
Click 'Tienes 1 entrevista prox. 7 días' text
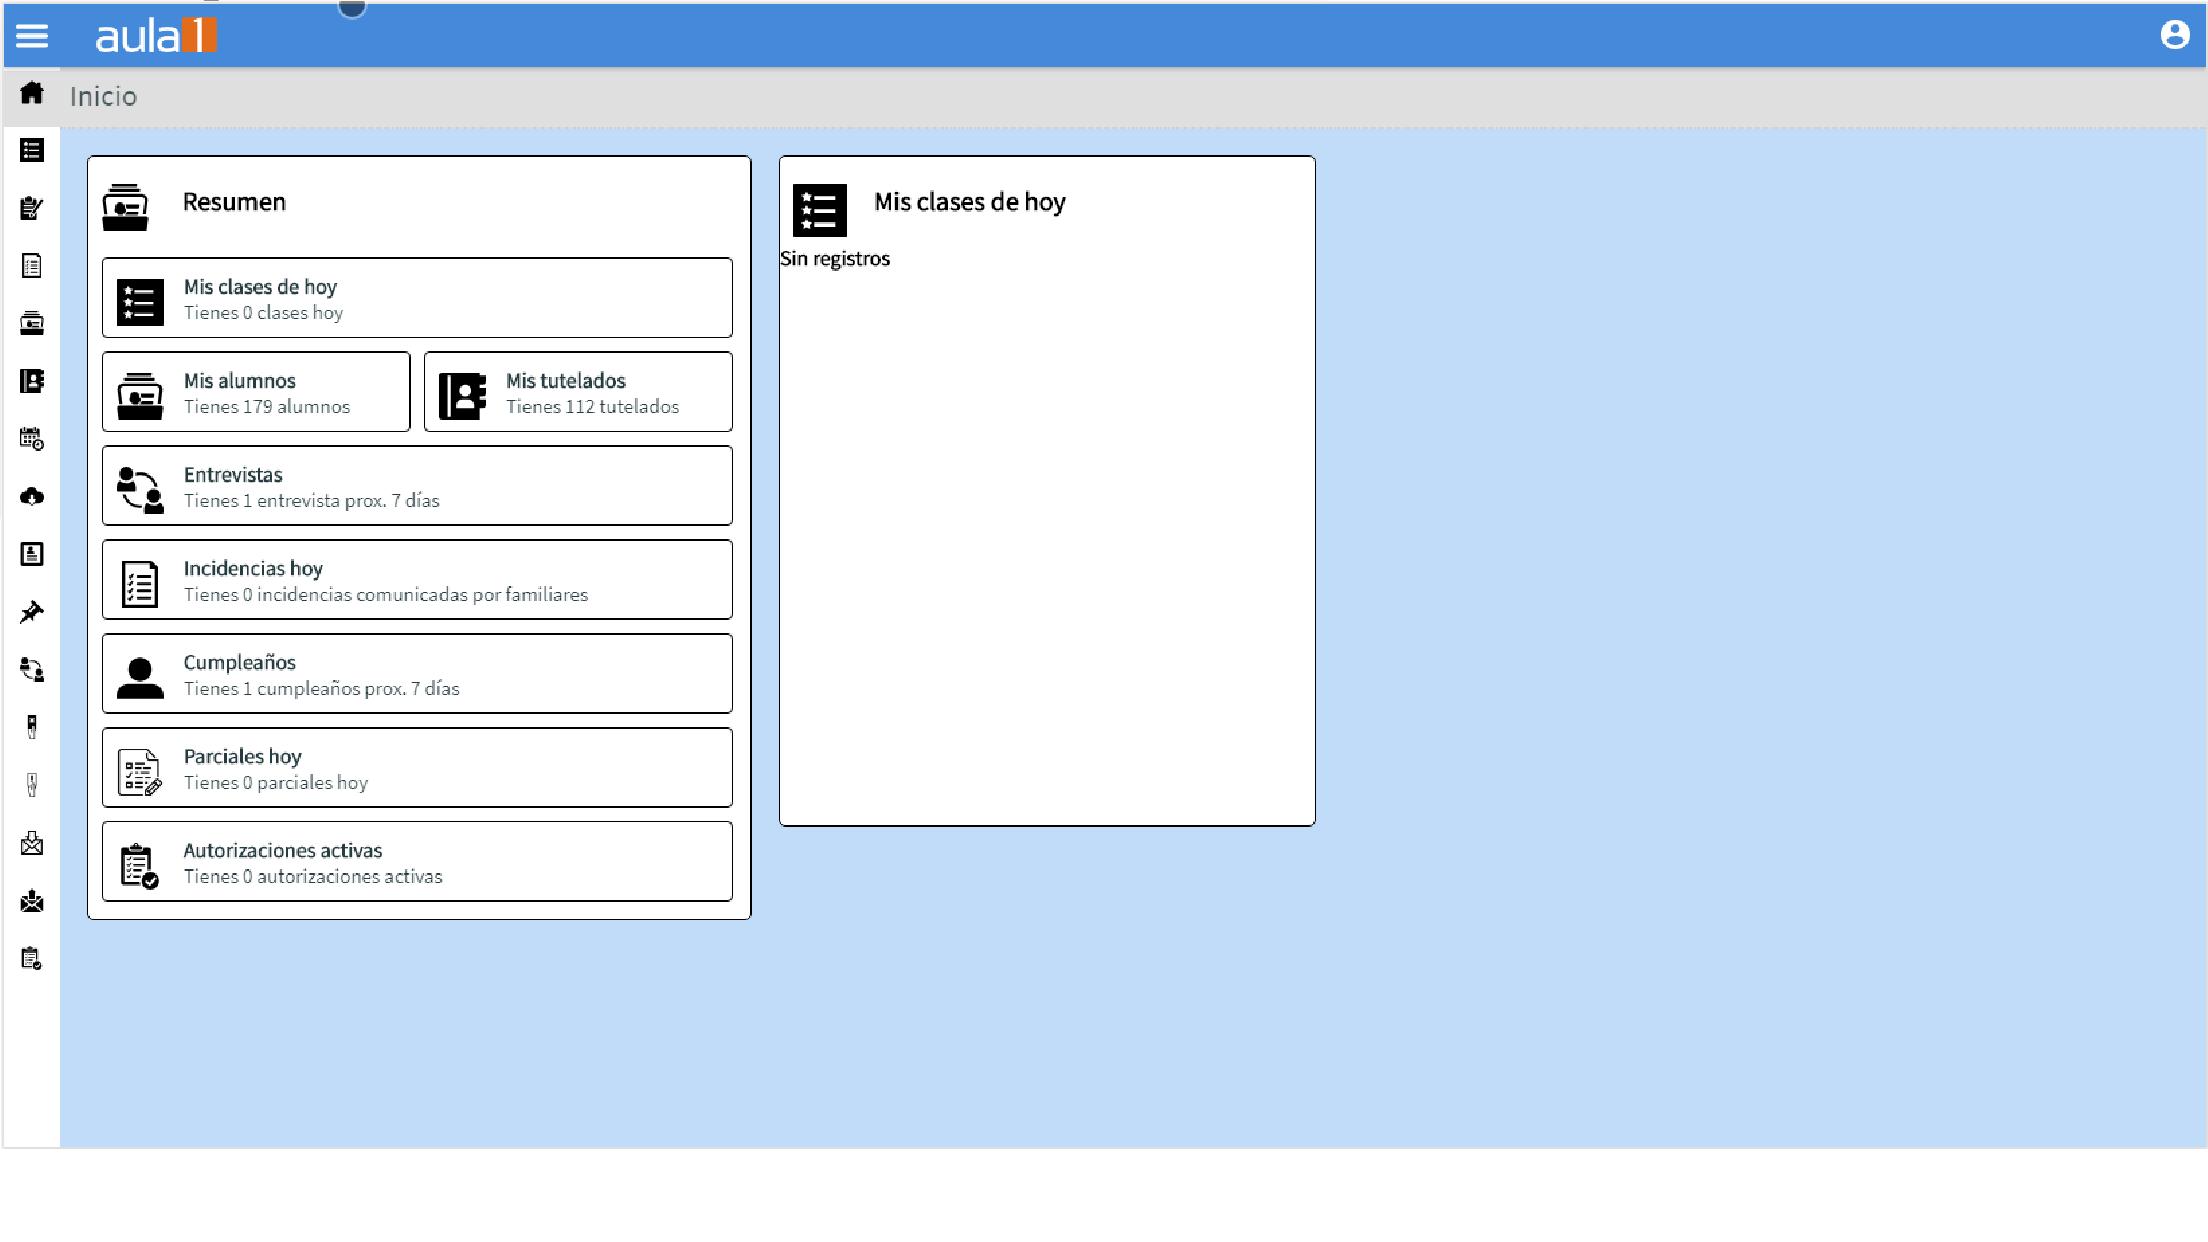click(311, 501)
